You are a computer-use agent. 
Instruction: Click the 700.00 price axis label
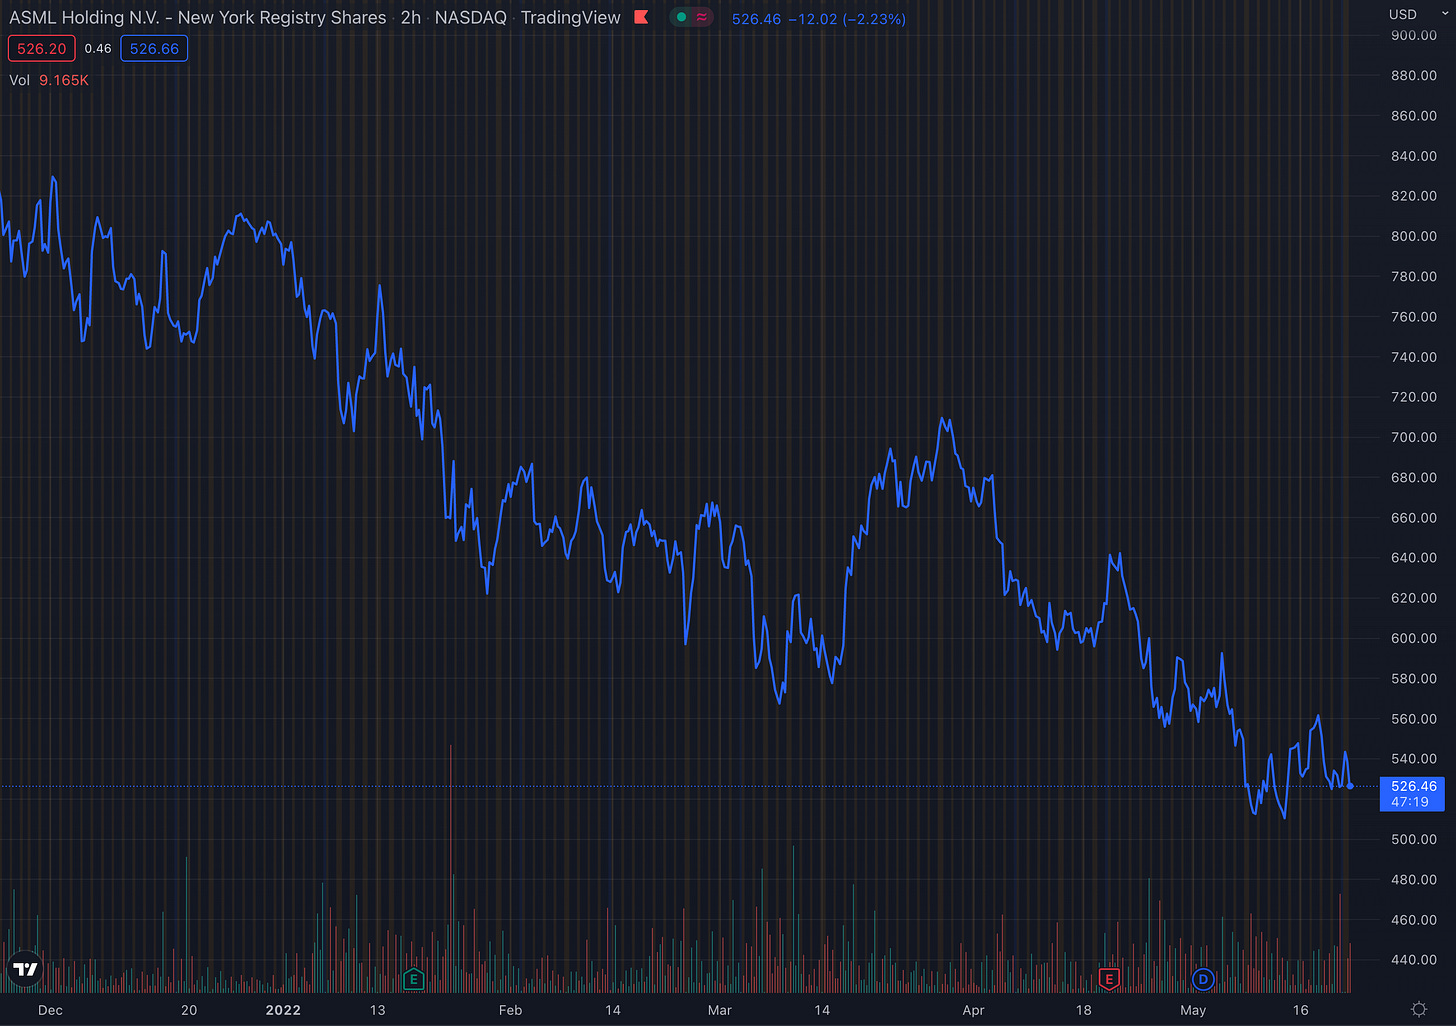pyautogui.click(x=1413, y=437)
